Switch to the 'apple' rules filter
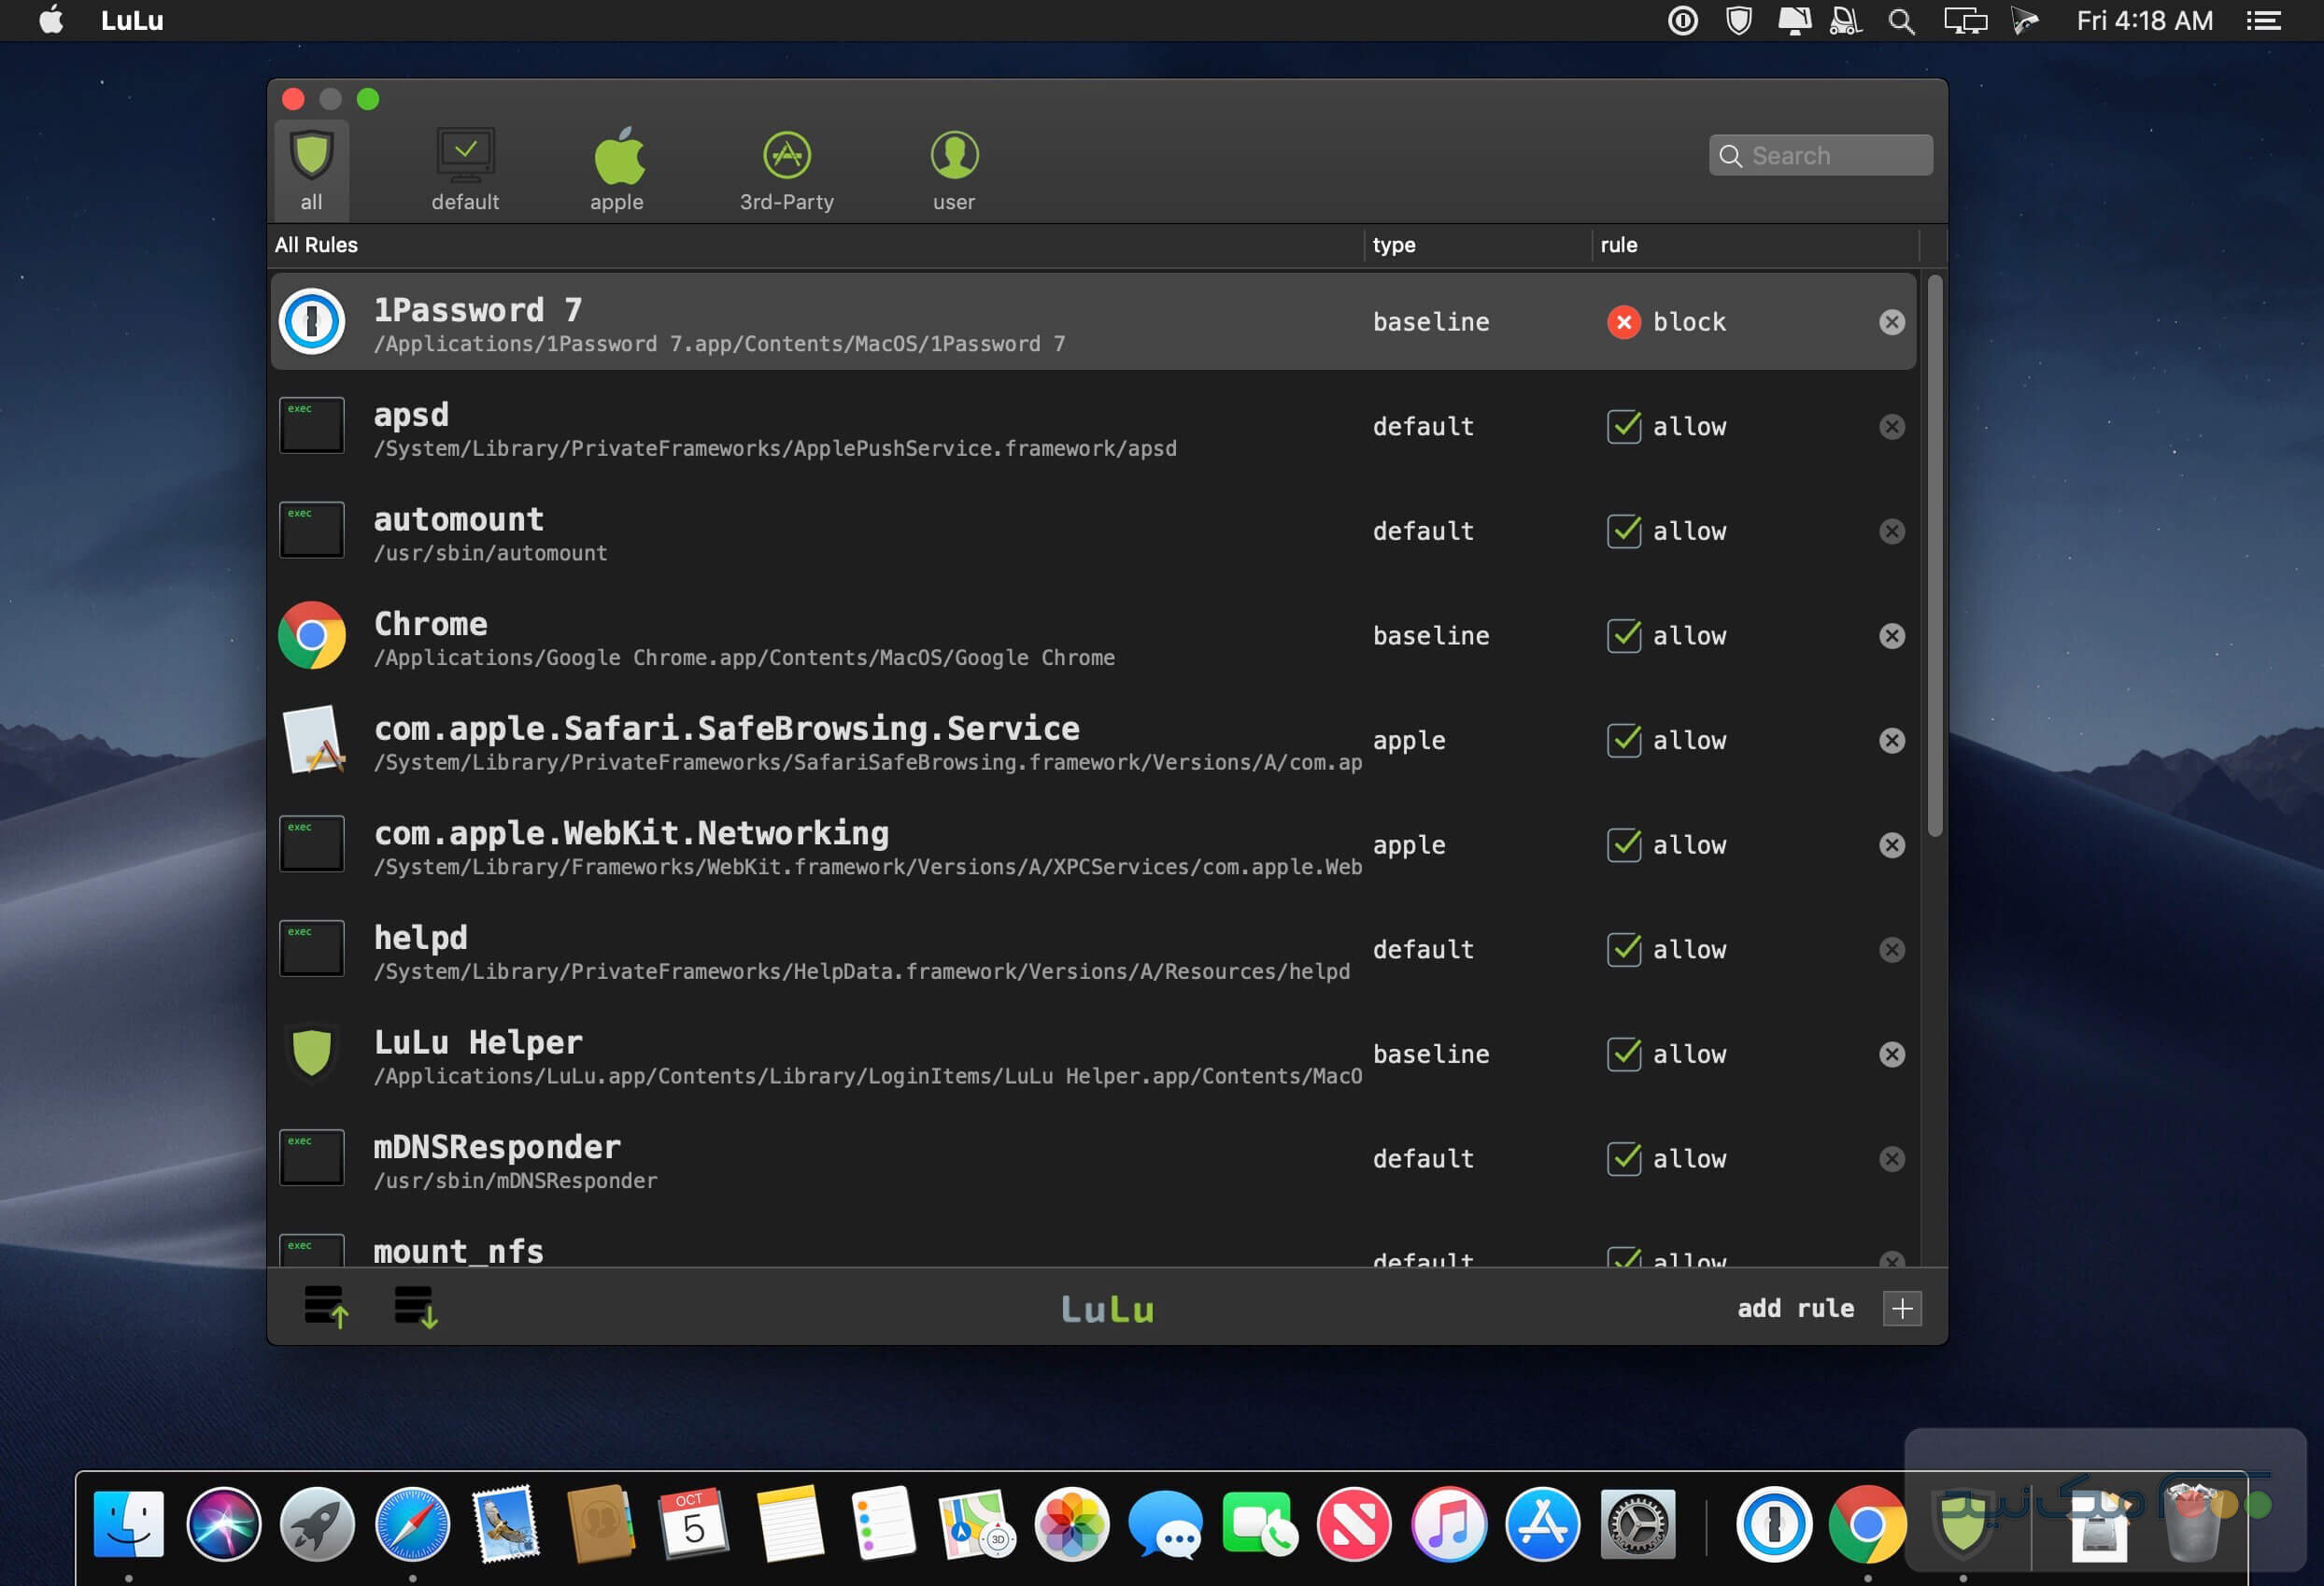 617,169
